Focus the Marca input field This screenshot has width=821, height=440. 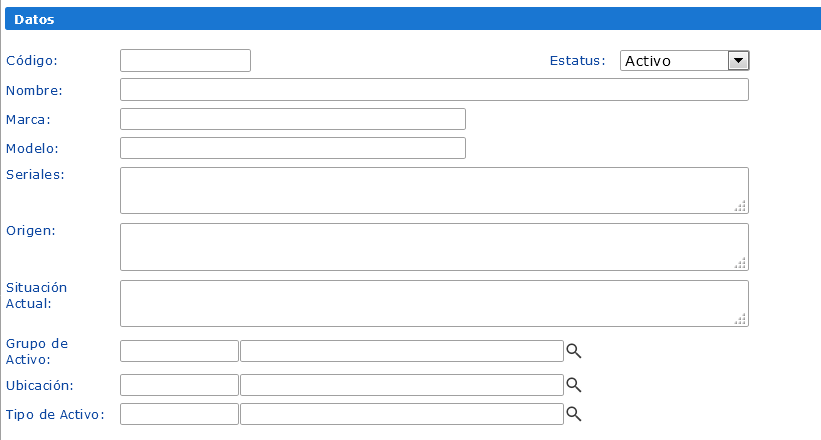(x=293, y=119)
